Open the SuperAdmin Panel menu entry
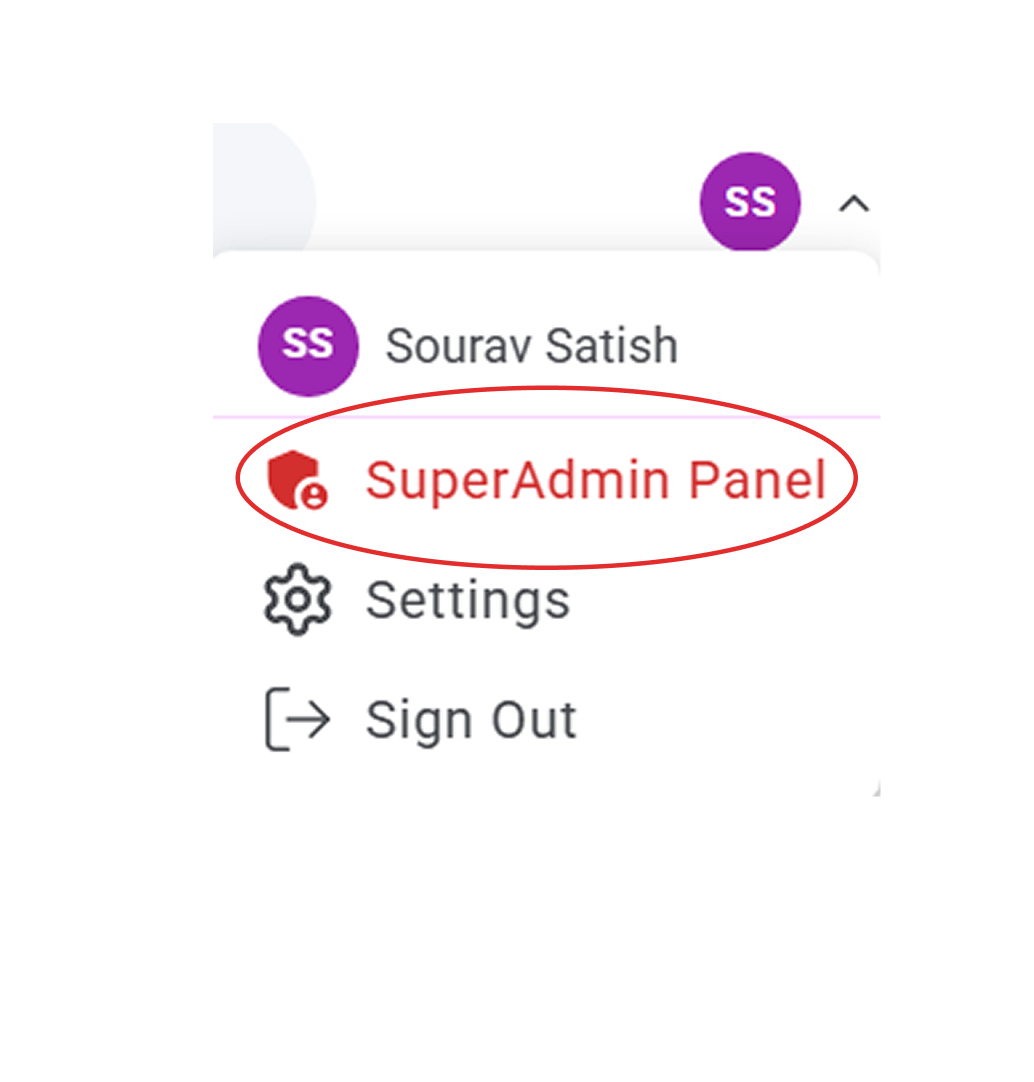The width and height of the screenshot is (1034, 1082). 595,480
